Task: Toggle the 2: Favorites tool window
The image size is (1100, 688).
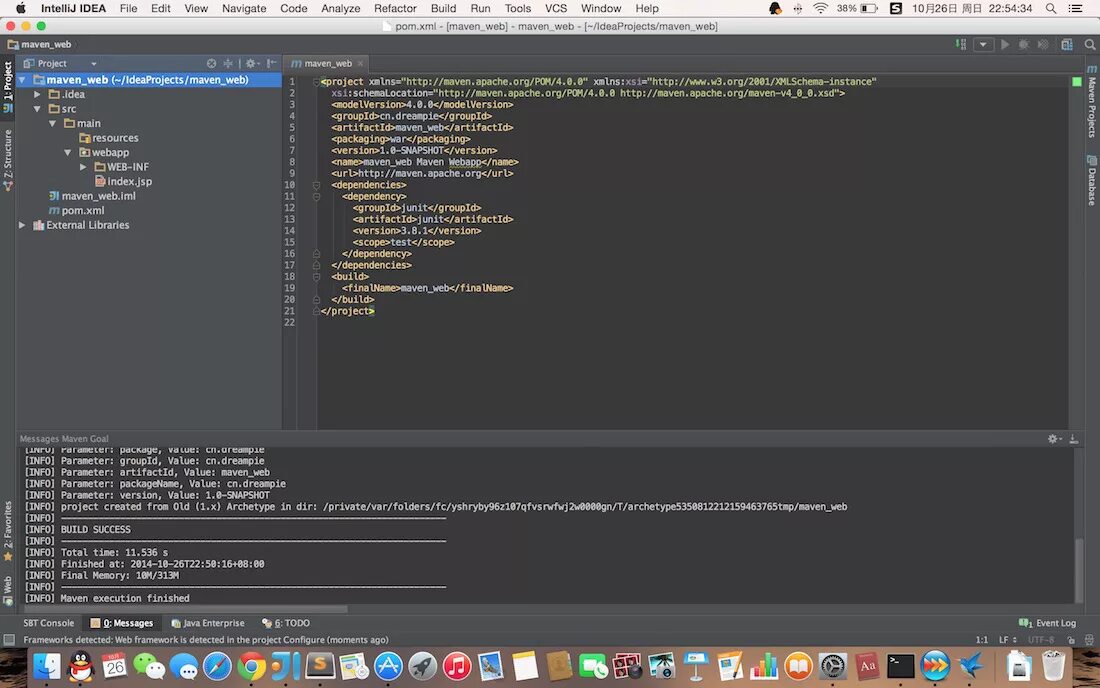Action: coord(8,531)
